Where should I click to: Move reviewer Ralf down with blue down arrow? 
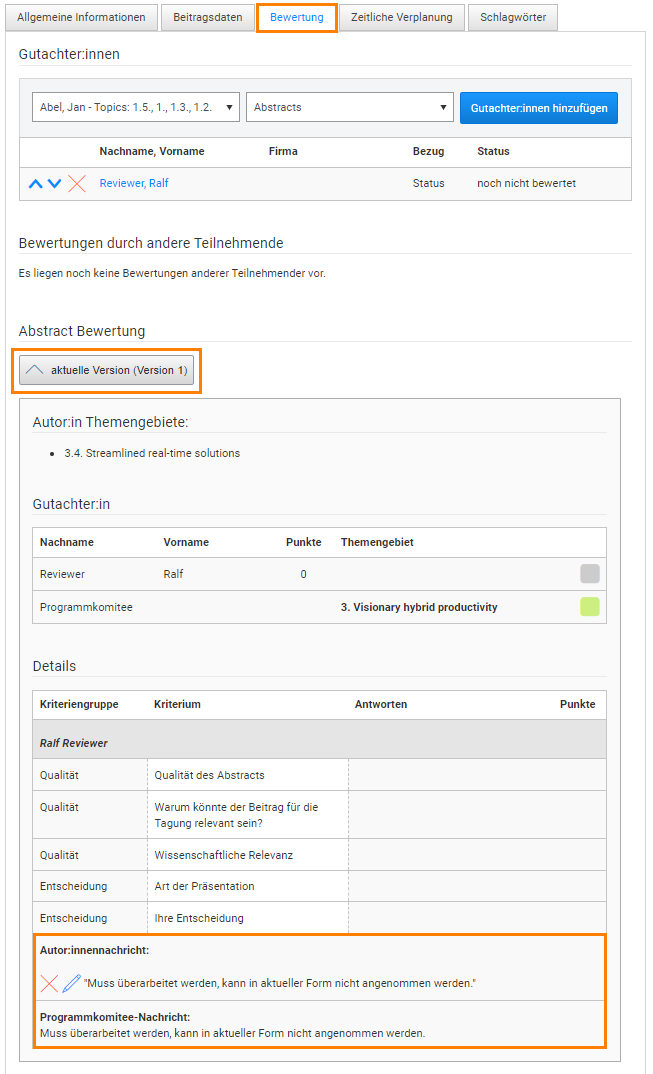click(55, 184)
